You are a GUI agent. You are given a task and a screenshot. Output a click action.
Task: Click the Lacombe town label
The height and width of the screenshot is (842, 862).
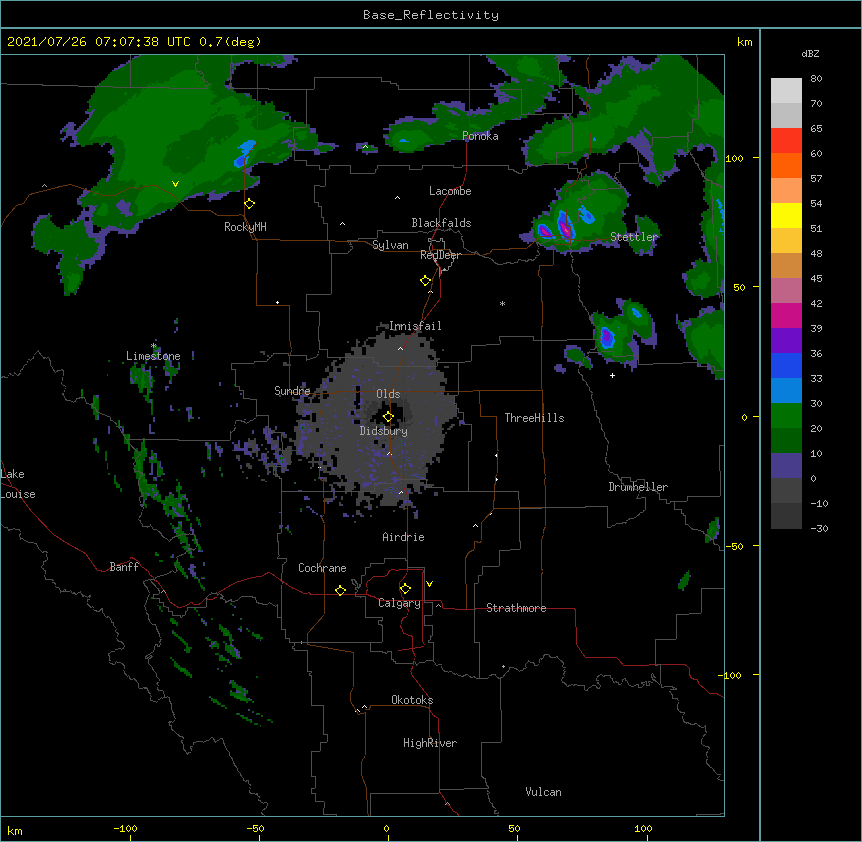tap(450, 191)
